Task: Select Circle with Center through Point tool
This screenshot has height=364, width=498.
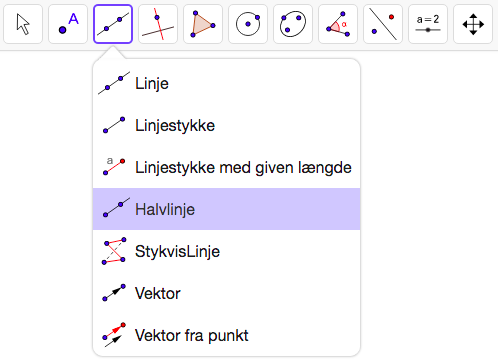Action: [248, 24]
